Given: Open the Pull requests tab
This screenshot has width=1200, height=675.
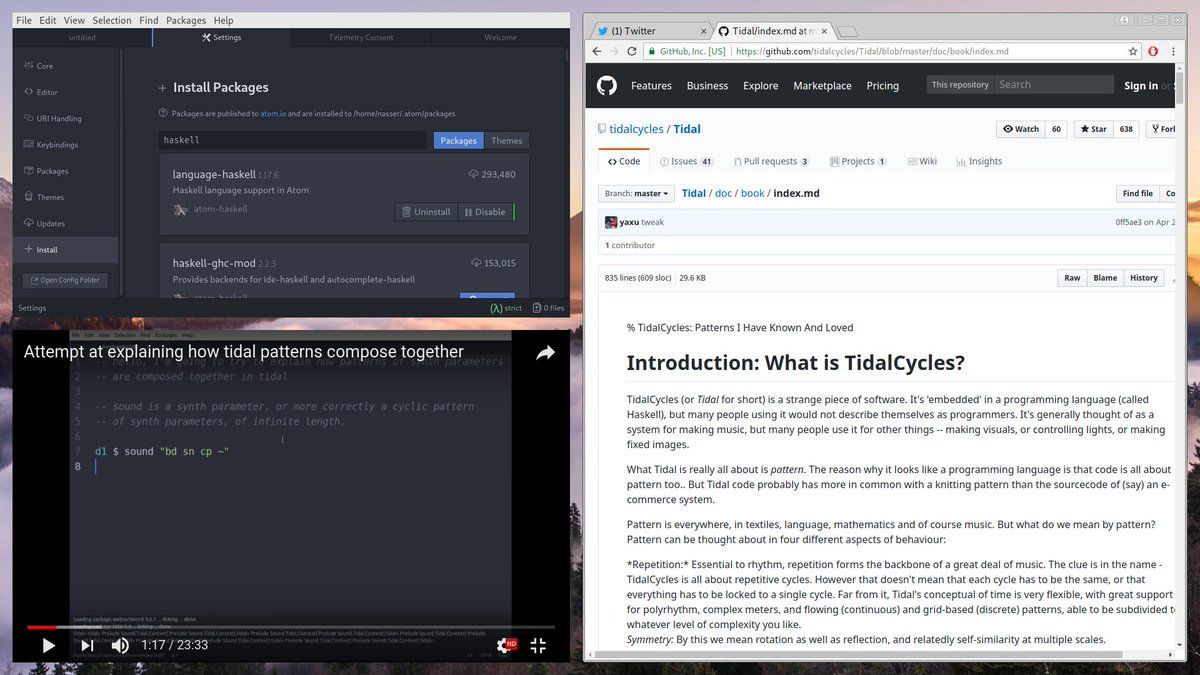Looking at the screenshot, I should pos(770,161).
